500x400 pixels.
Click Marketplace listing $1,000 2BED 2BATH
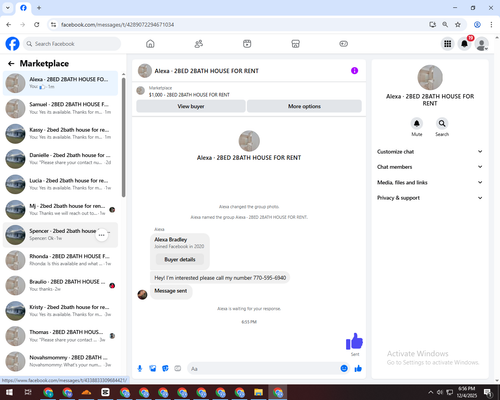coord(189,95)
